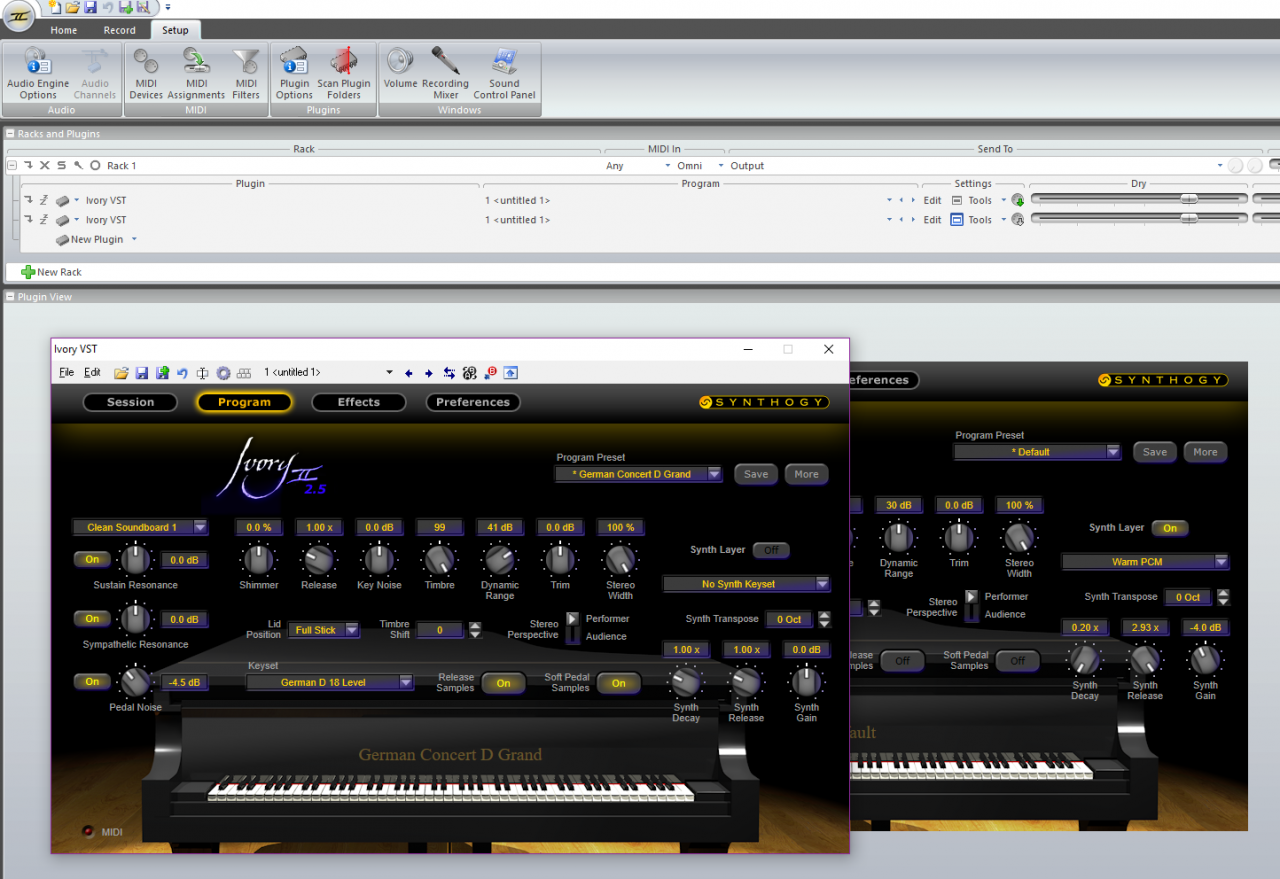The width and height of the screenshot is (1280, 879).
Task: Go to next program with the right blue arrow
Action: point(428,373)
